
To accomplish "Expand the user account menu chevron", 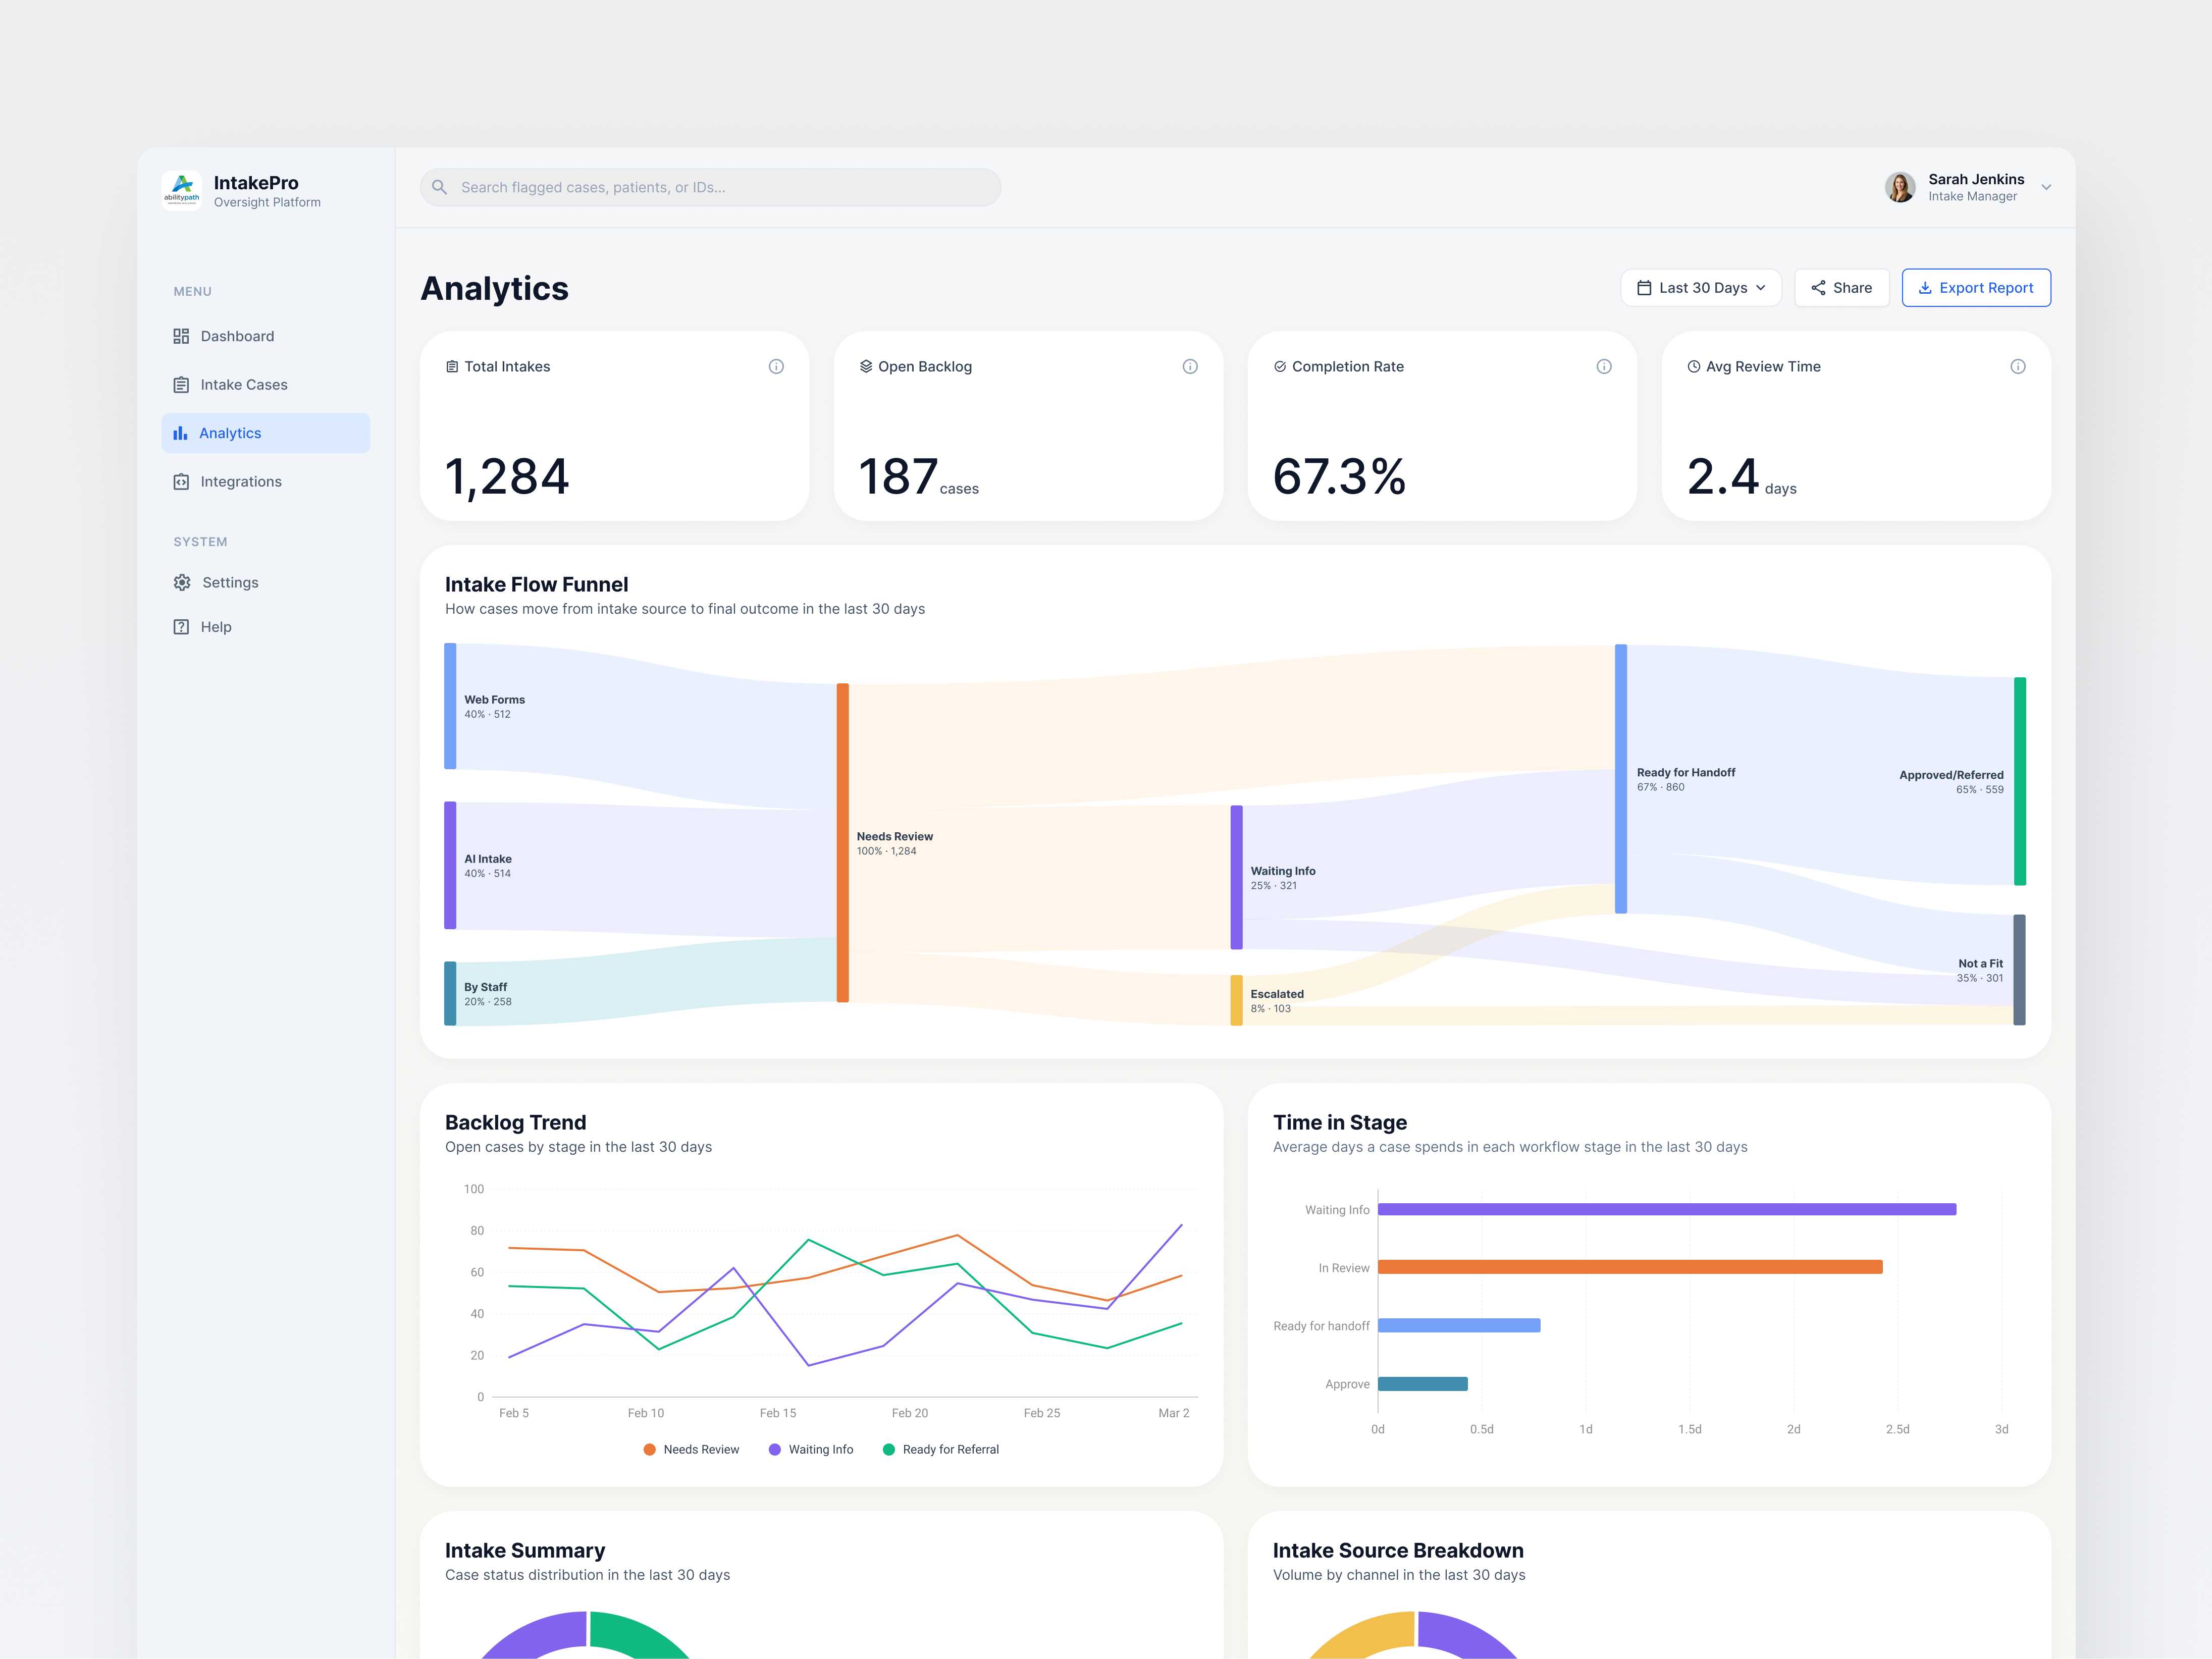I will [x=2047, y=187].
